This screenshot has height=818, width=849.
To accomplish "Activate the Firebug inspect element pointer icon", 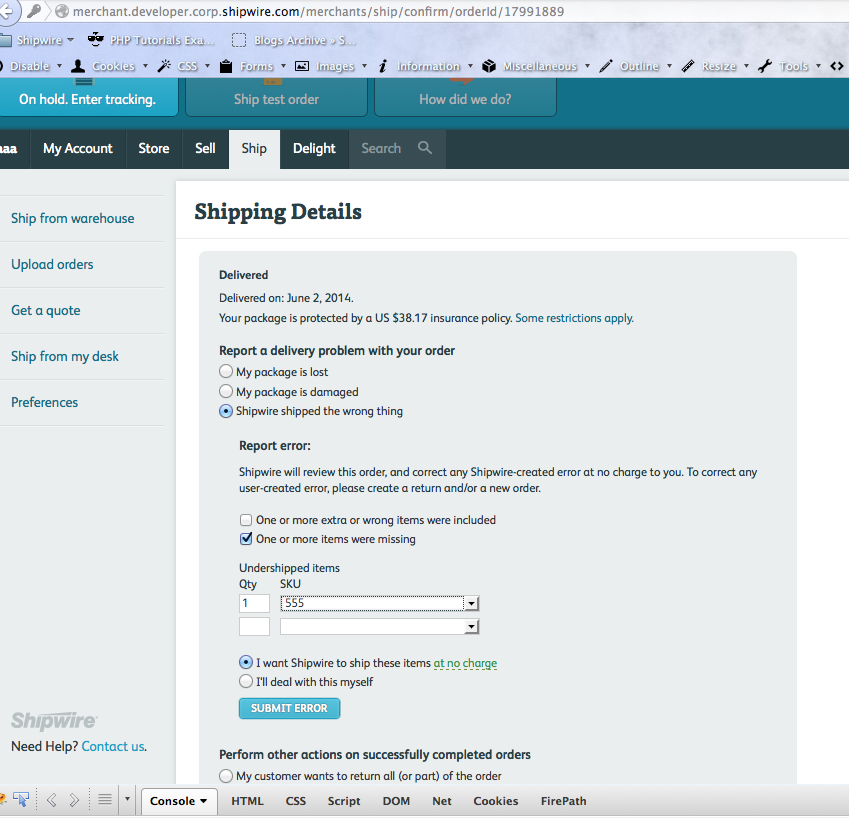I will point(21,800).
